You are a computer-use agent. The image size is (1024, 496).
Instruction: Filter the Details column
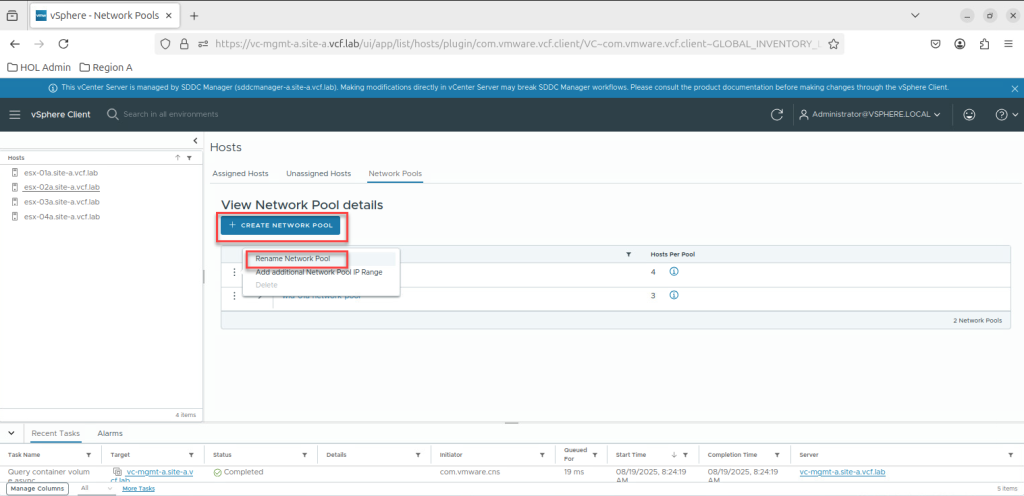click(419, 454)
